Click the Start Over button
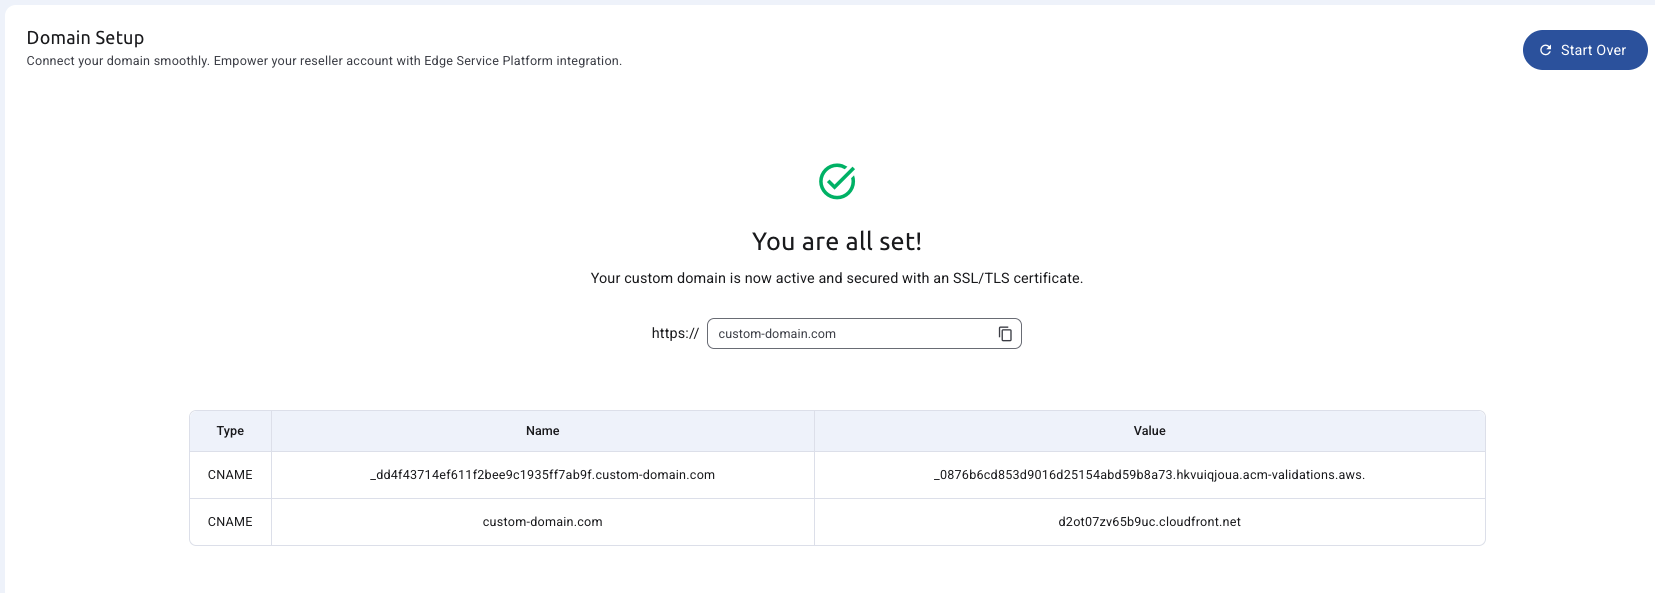Image resolution: width=1655 pixels, height=593 pixels. (1584, 50)
